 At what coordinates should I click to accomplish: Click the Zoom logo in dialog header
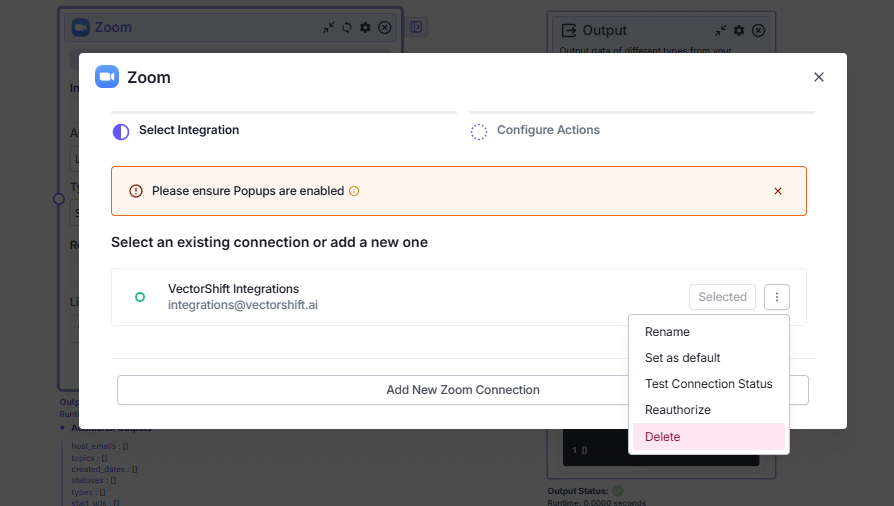[x=107, y=77]
